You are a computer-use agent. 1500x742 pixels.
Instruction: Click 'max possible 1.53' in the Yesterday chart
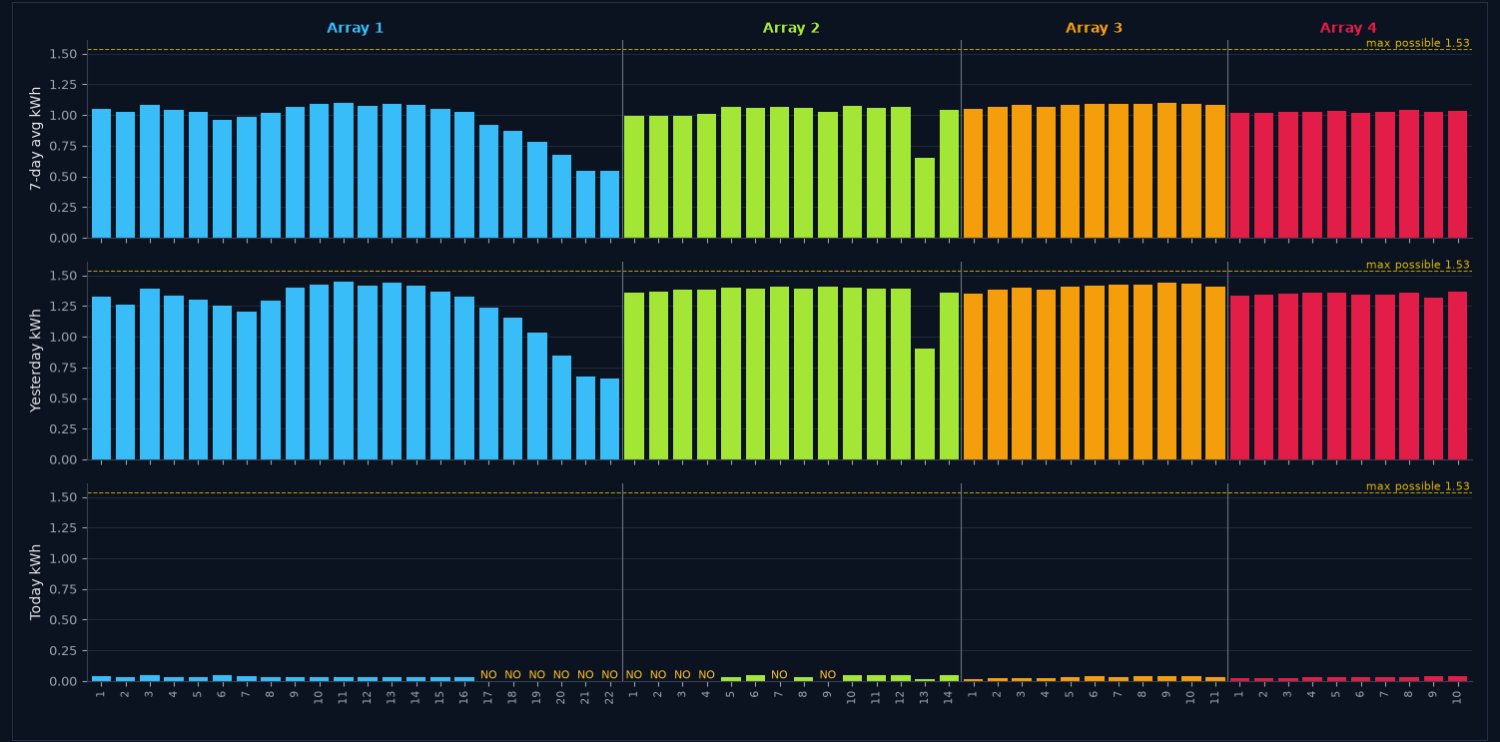click(1417, 265)
